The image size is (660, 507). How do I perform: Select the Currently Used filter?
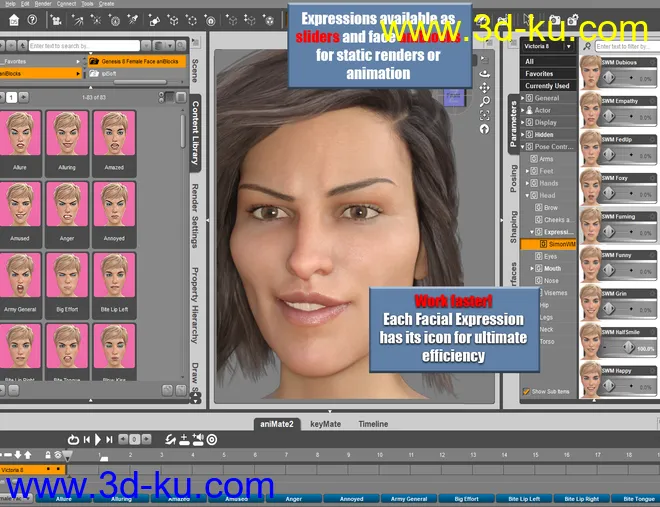547,86
